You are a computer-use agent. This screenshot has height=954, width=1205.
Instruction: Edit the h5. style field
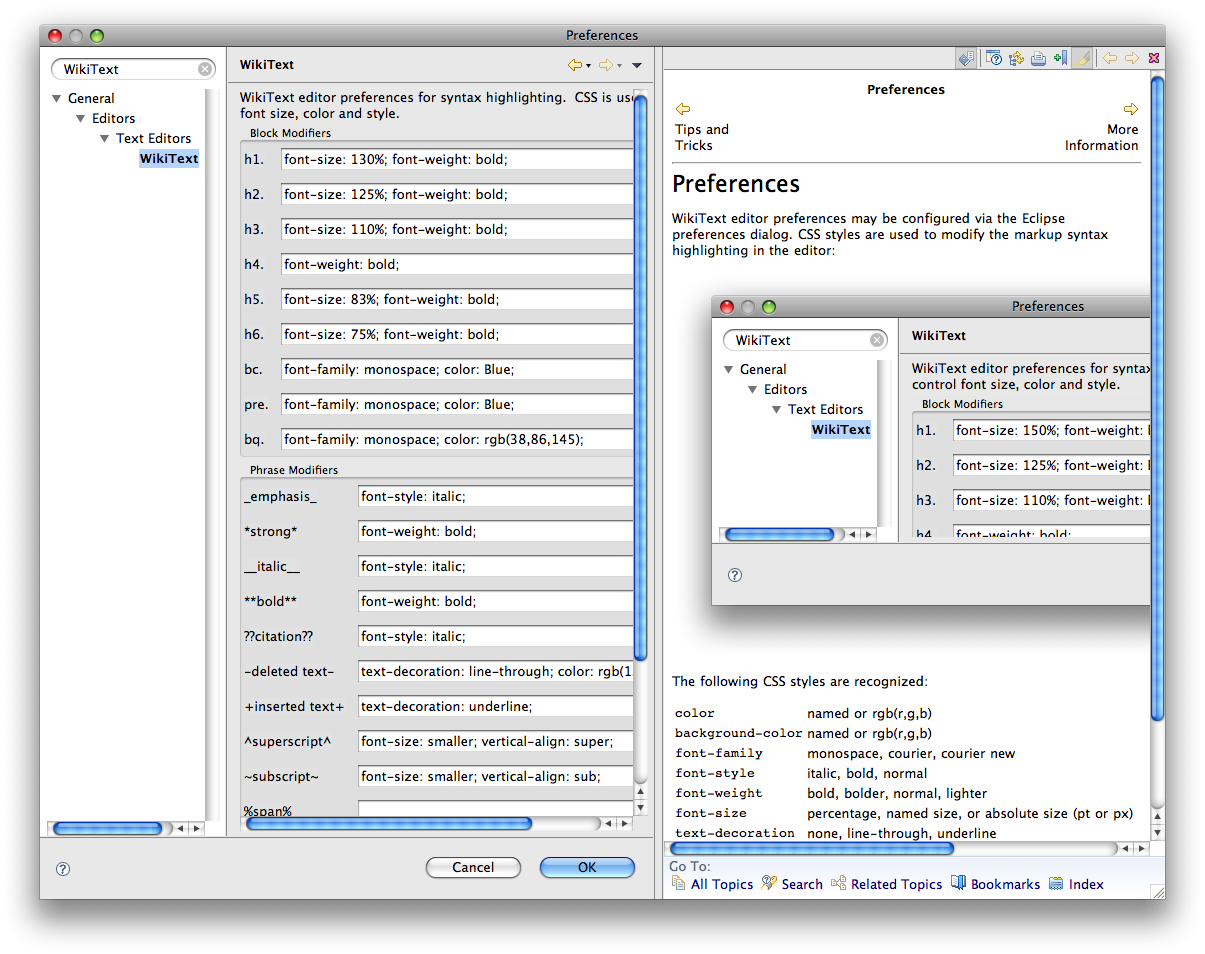coord(457,299)
